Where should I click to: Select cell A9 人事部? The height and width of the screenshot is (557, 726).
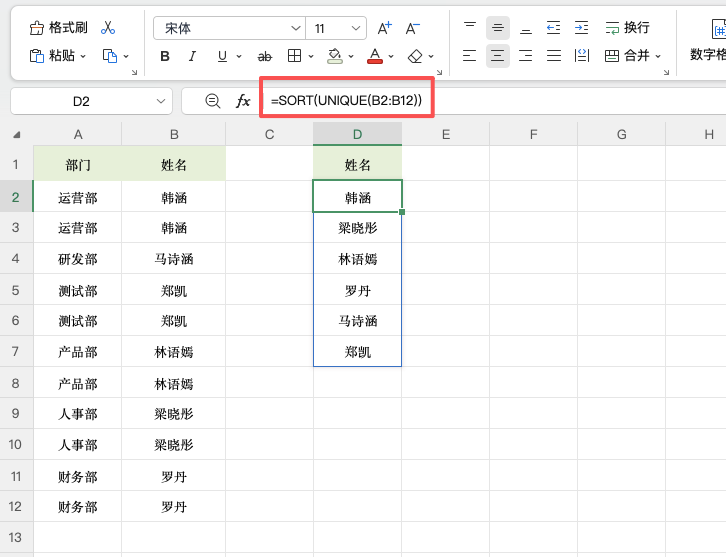click(x=78, y=413)
